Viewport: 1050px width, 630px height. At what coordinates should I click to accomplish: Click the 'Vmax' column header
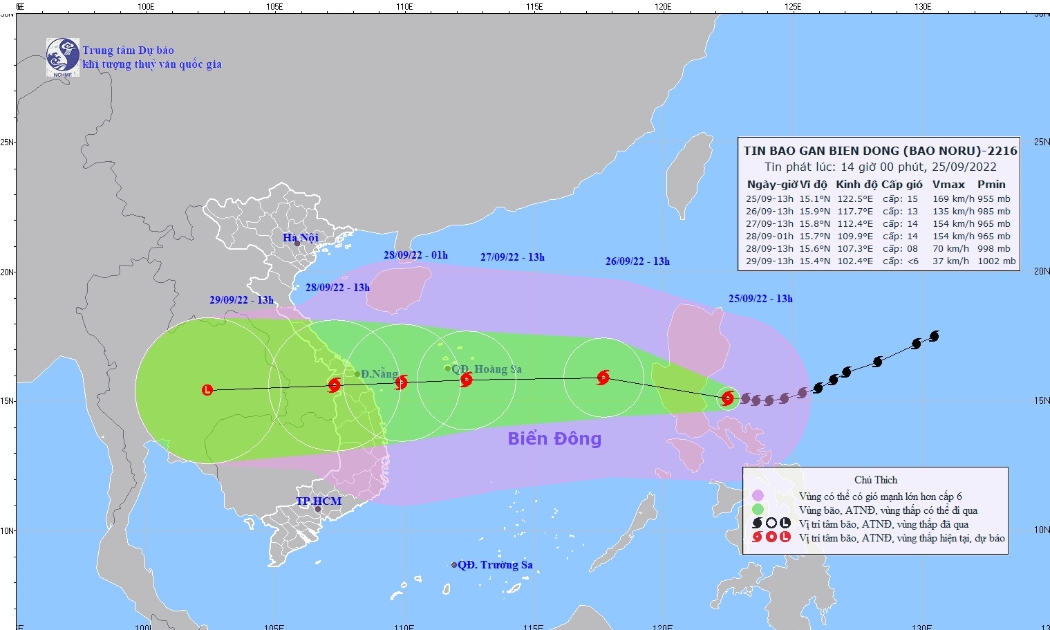point(948,184)
